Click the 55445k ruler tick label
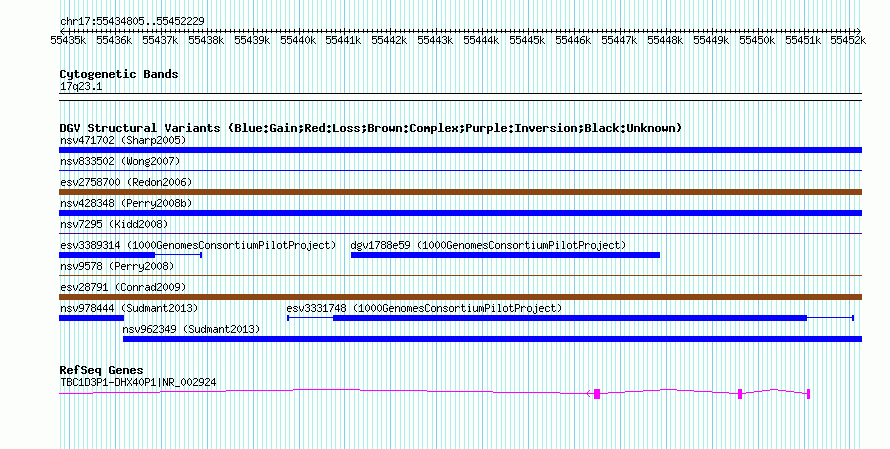Image resolution: width=890 pixels, height=449 pixels. point(527,40)
